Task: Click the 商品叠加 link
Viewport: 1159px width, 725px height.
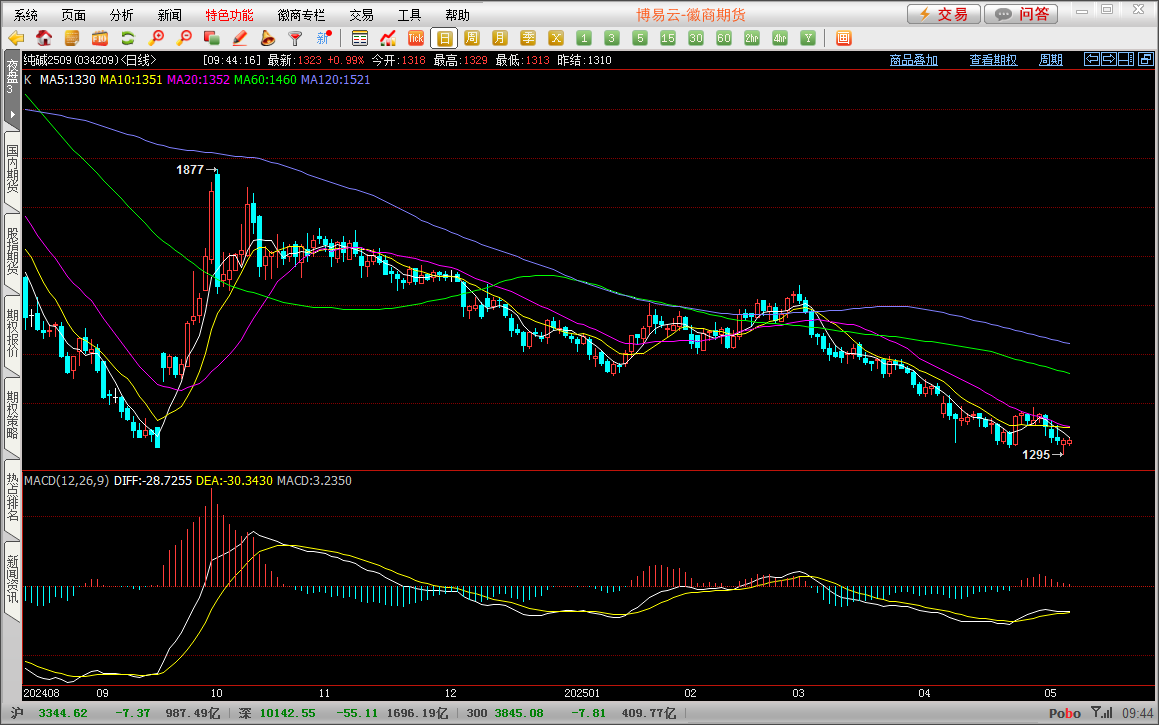Action: pyautogui.click(x=914, y=60)
